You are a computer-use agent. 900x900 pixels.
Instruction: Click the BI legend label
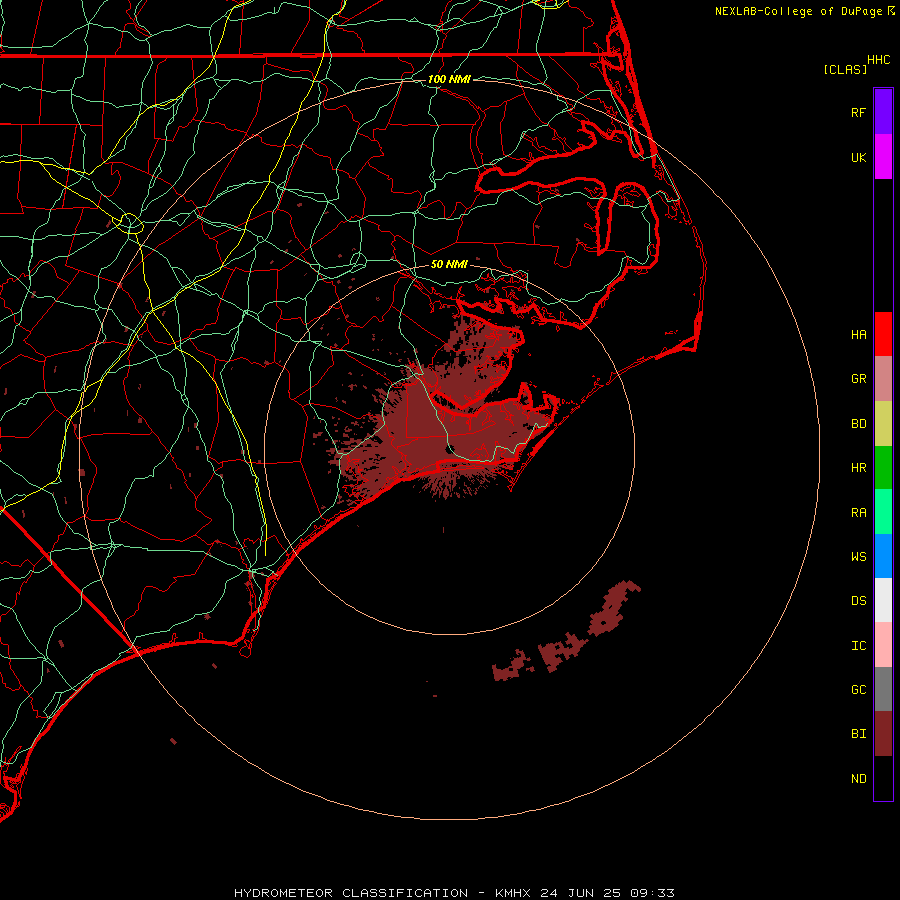[858, 734]
